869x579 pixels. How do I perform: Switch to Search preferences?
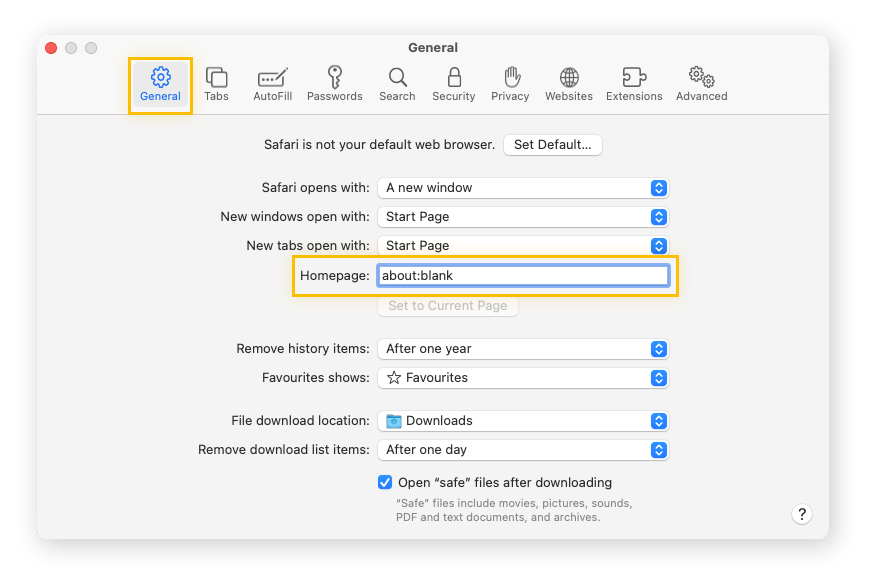click(x=397, y=85)
